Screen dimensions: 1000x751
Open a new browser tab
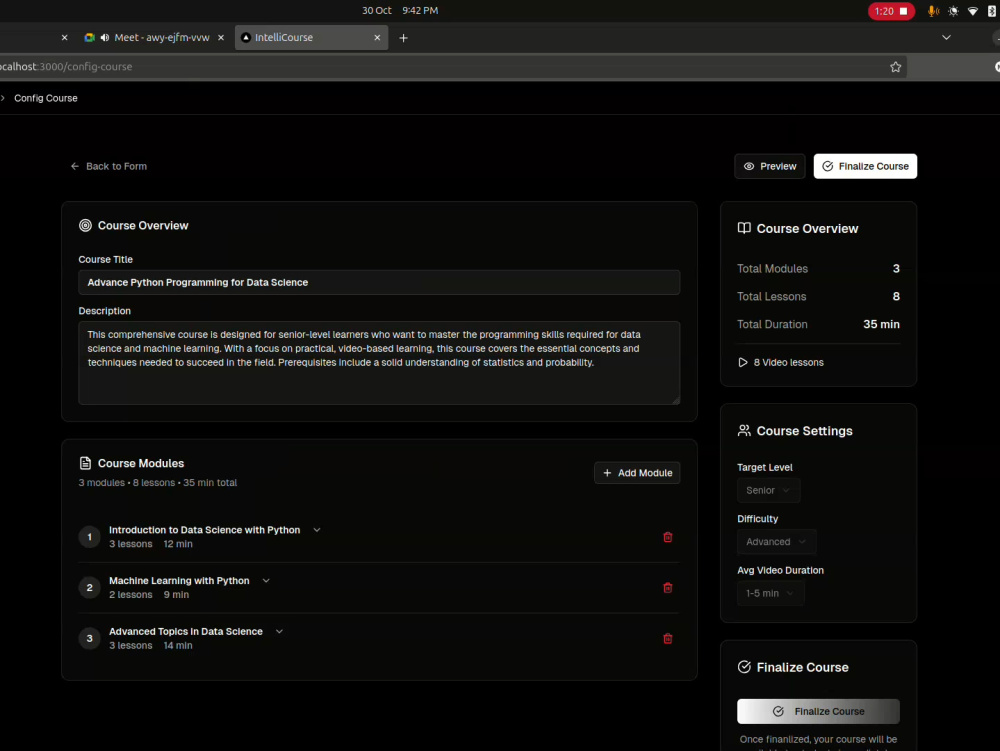(x=403, y=38)
